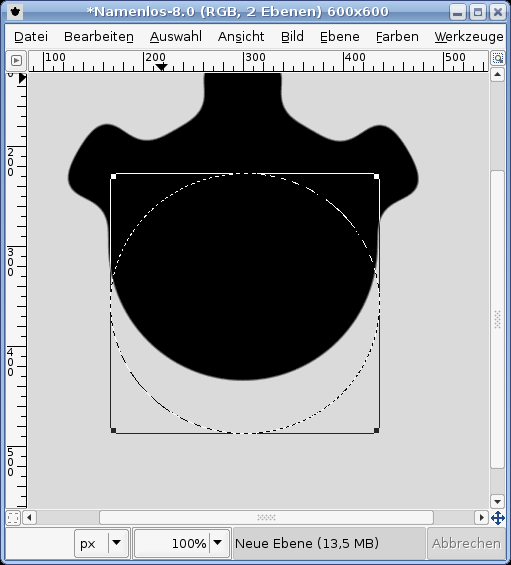Expand the 100% zoom dropdown
The width and height of the screenshot is (511, 565).
point(218,543)
